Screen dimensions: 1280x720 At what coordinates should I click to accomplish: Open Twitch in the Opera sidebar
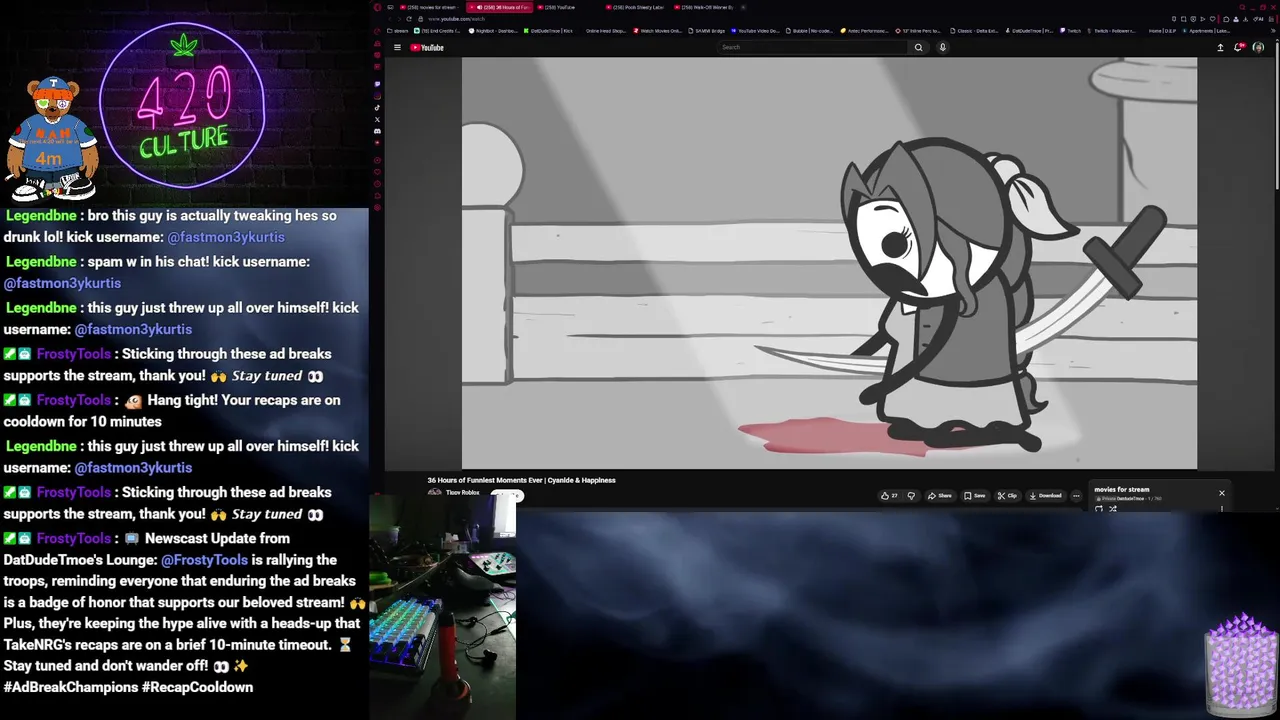coord(377,84)
